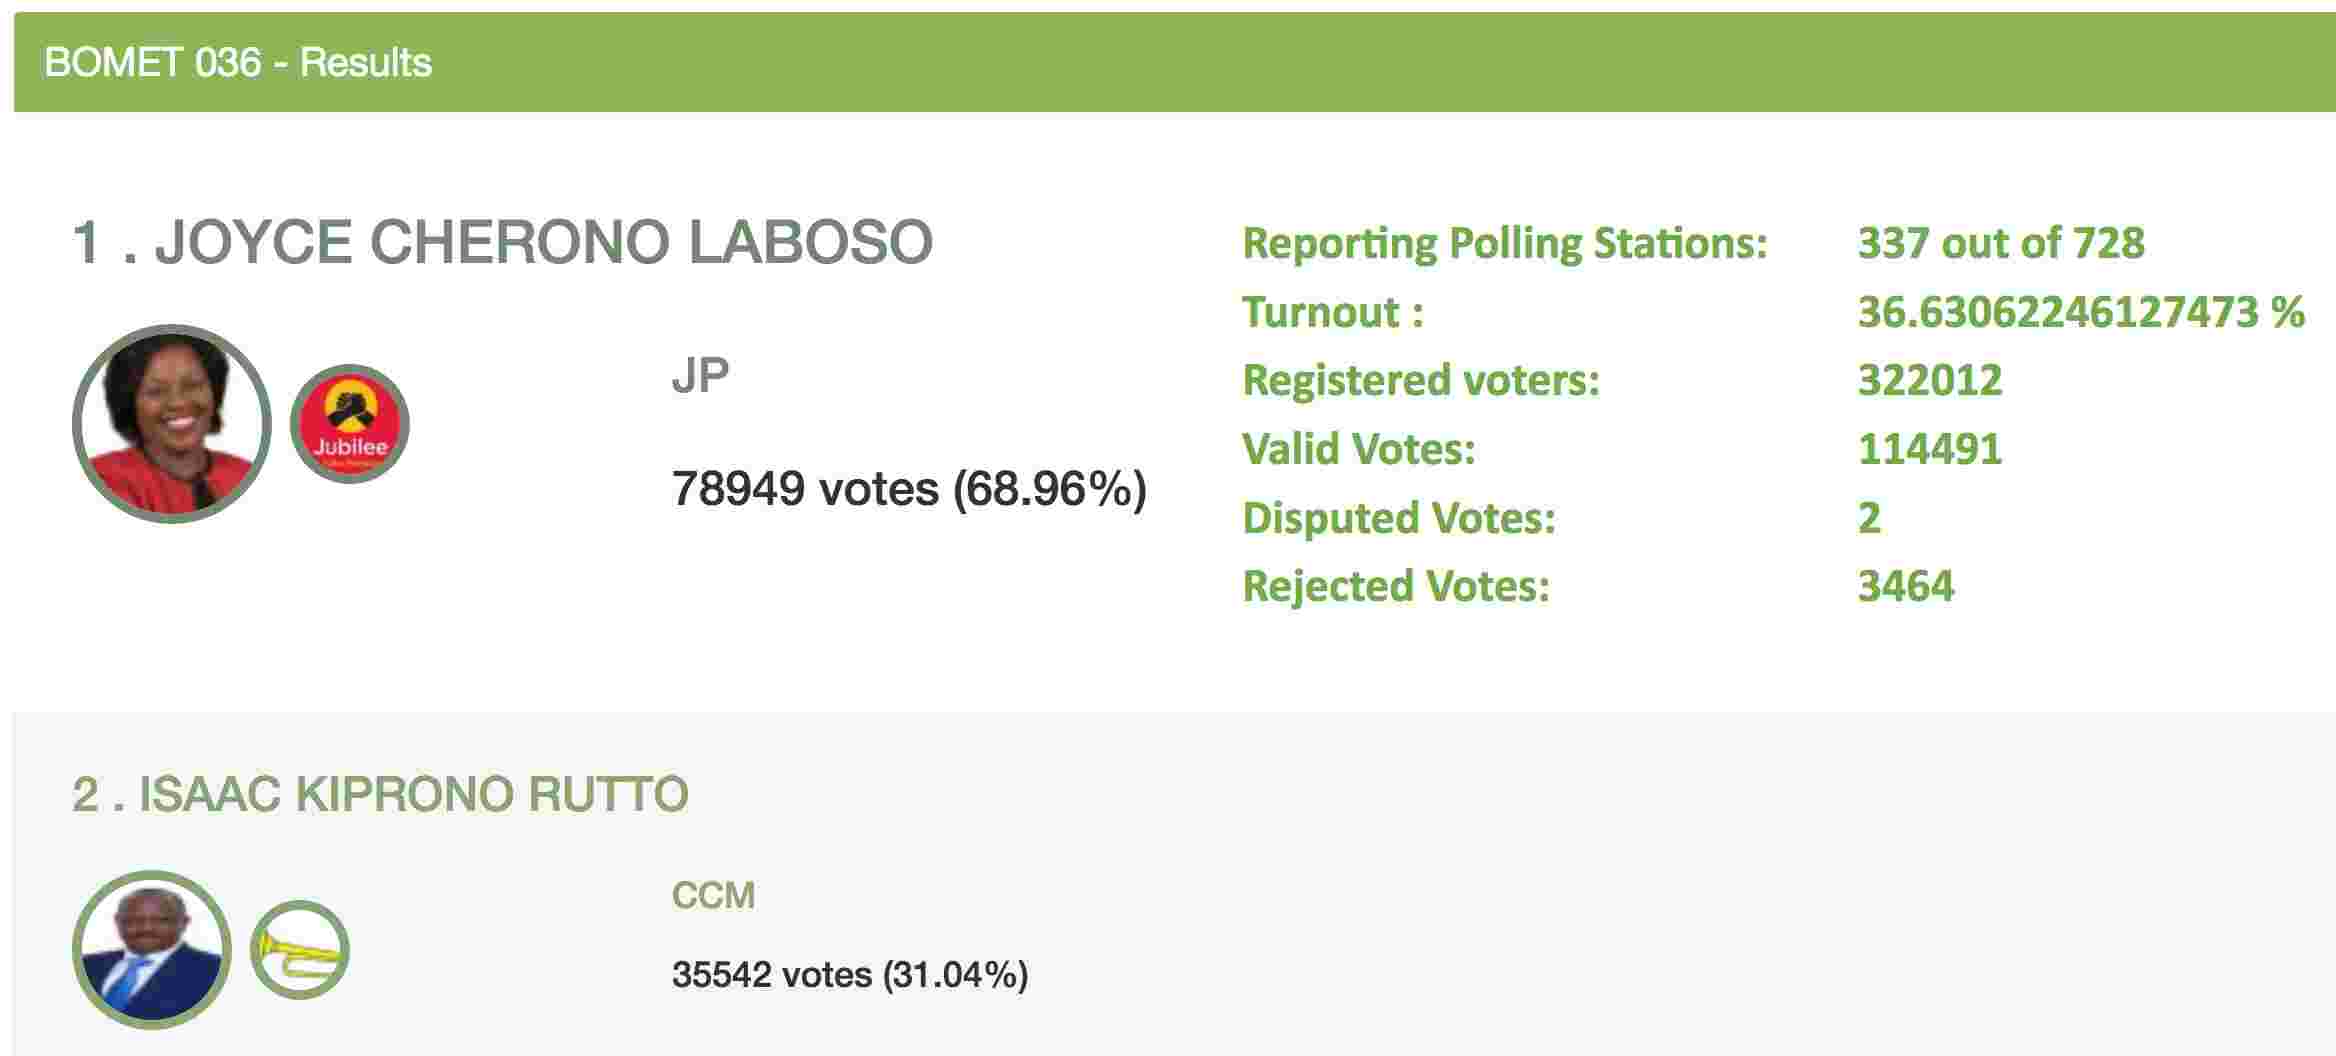Click Isaac Kiprono Rutto's portrait photo

click(x=152, y=950)
